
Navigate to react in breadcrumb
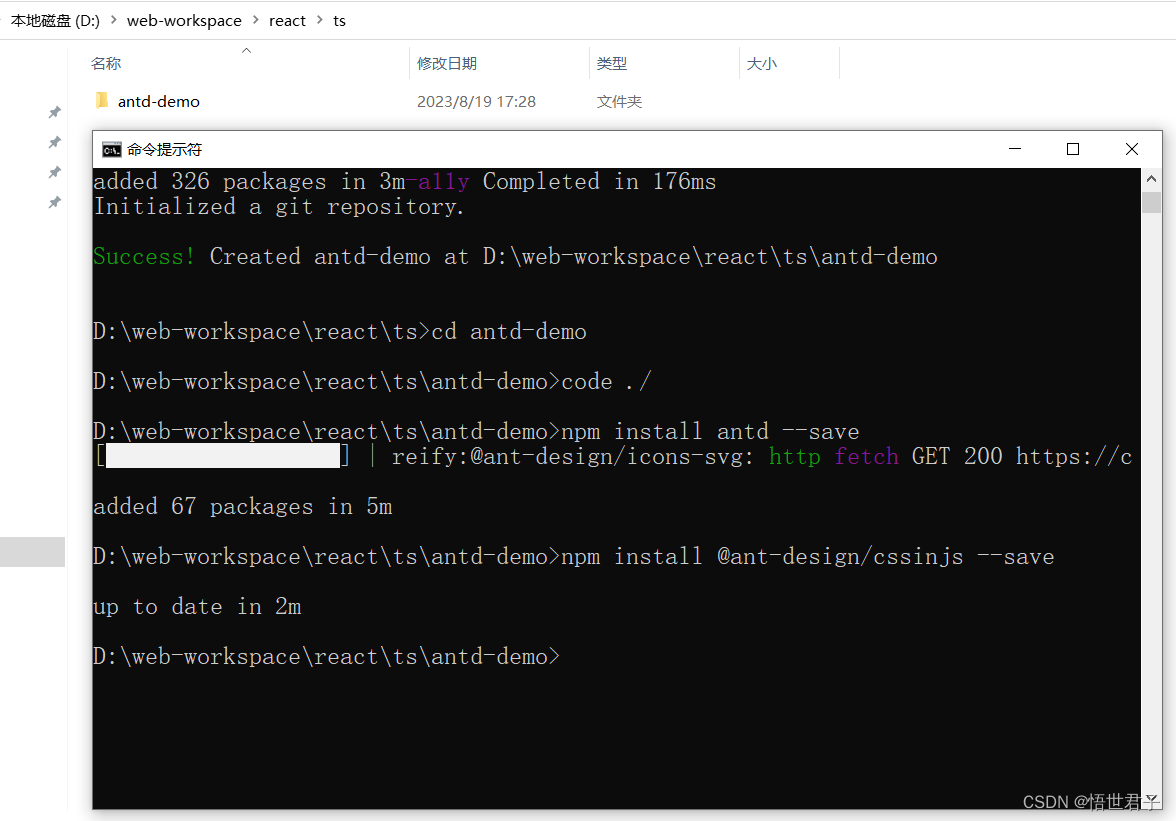tap(287, 21)
